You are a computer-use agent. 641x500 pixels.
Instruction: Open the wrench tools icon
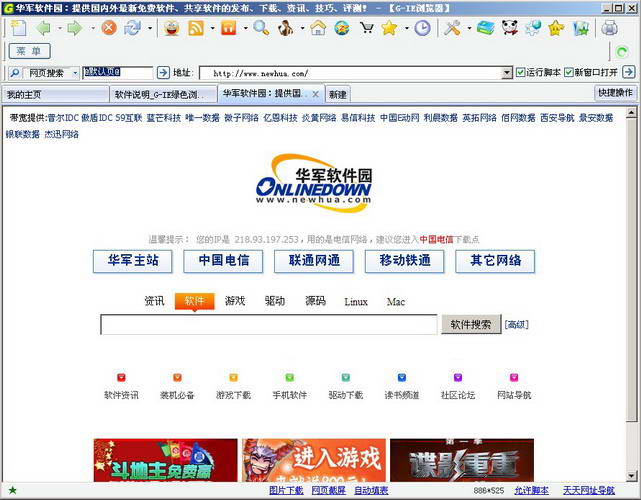(452, 28)
